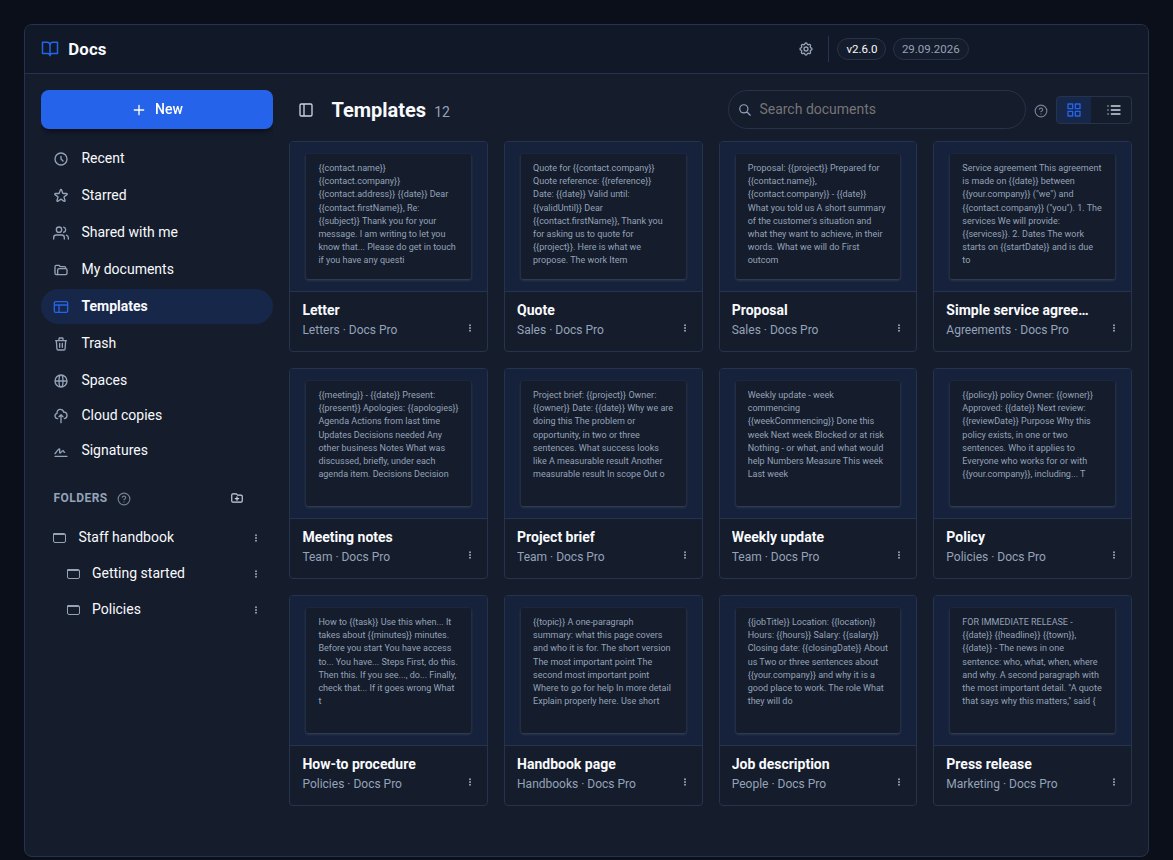Open settings via the gear icon
Viewport: 1173px width, 860px height.
tap(806, 49)
